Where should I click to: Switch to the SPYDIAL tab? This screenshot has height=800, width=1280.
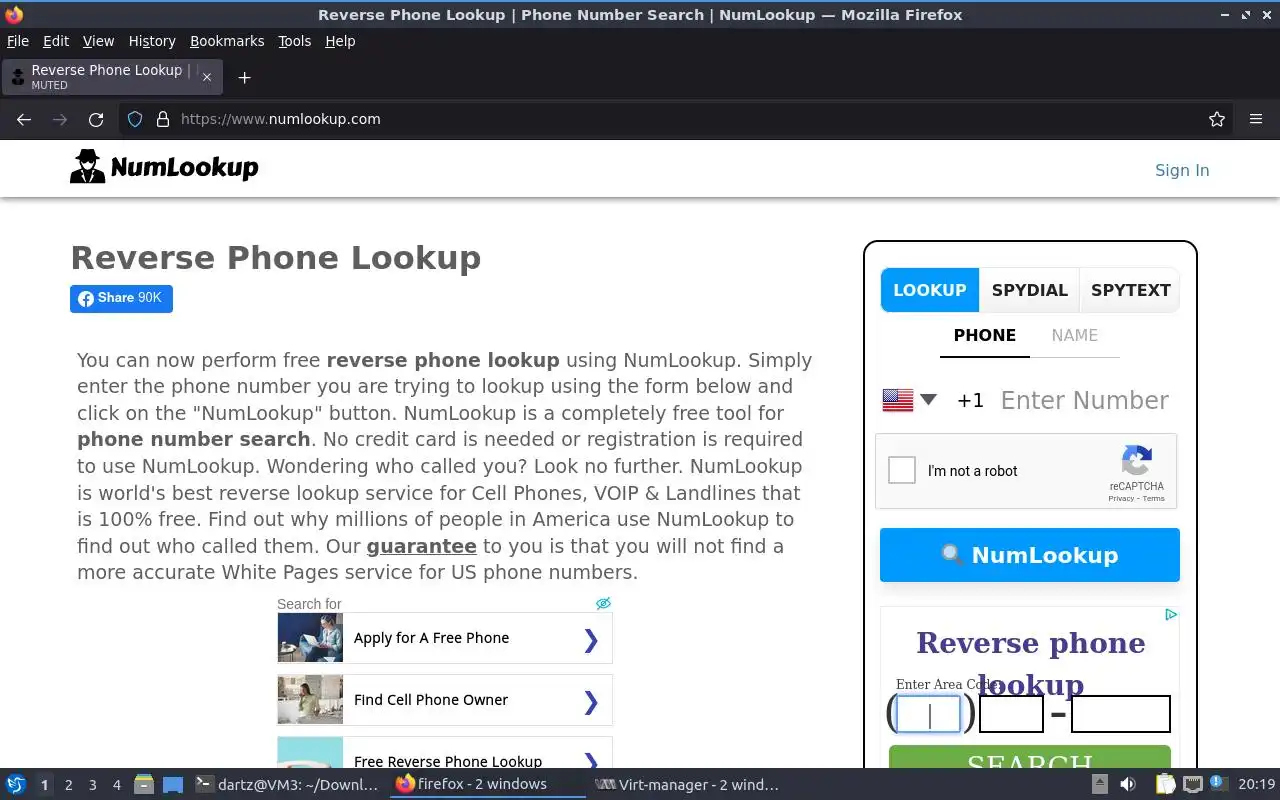coord(1030,290)
